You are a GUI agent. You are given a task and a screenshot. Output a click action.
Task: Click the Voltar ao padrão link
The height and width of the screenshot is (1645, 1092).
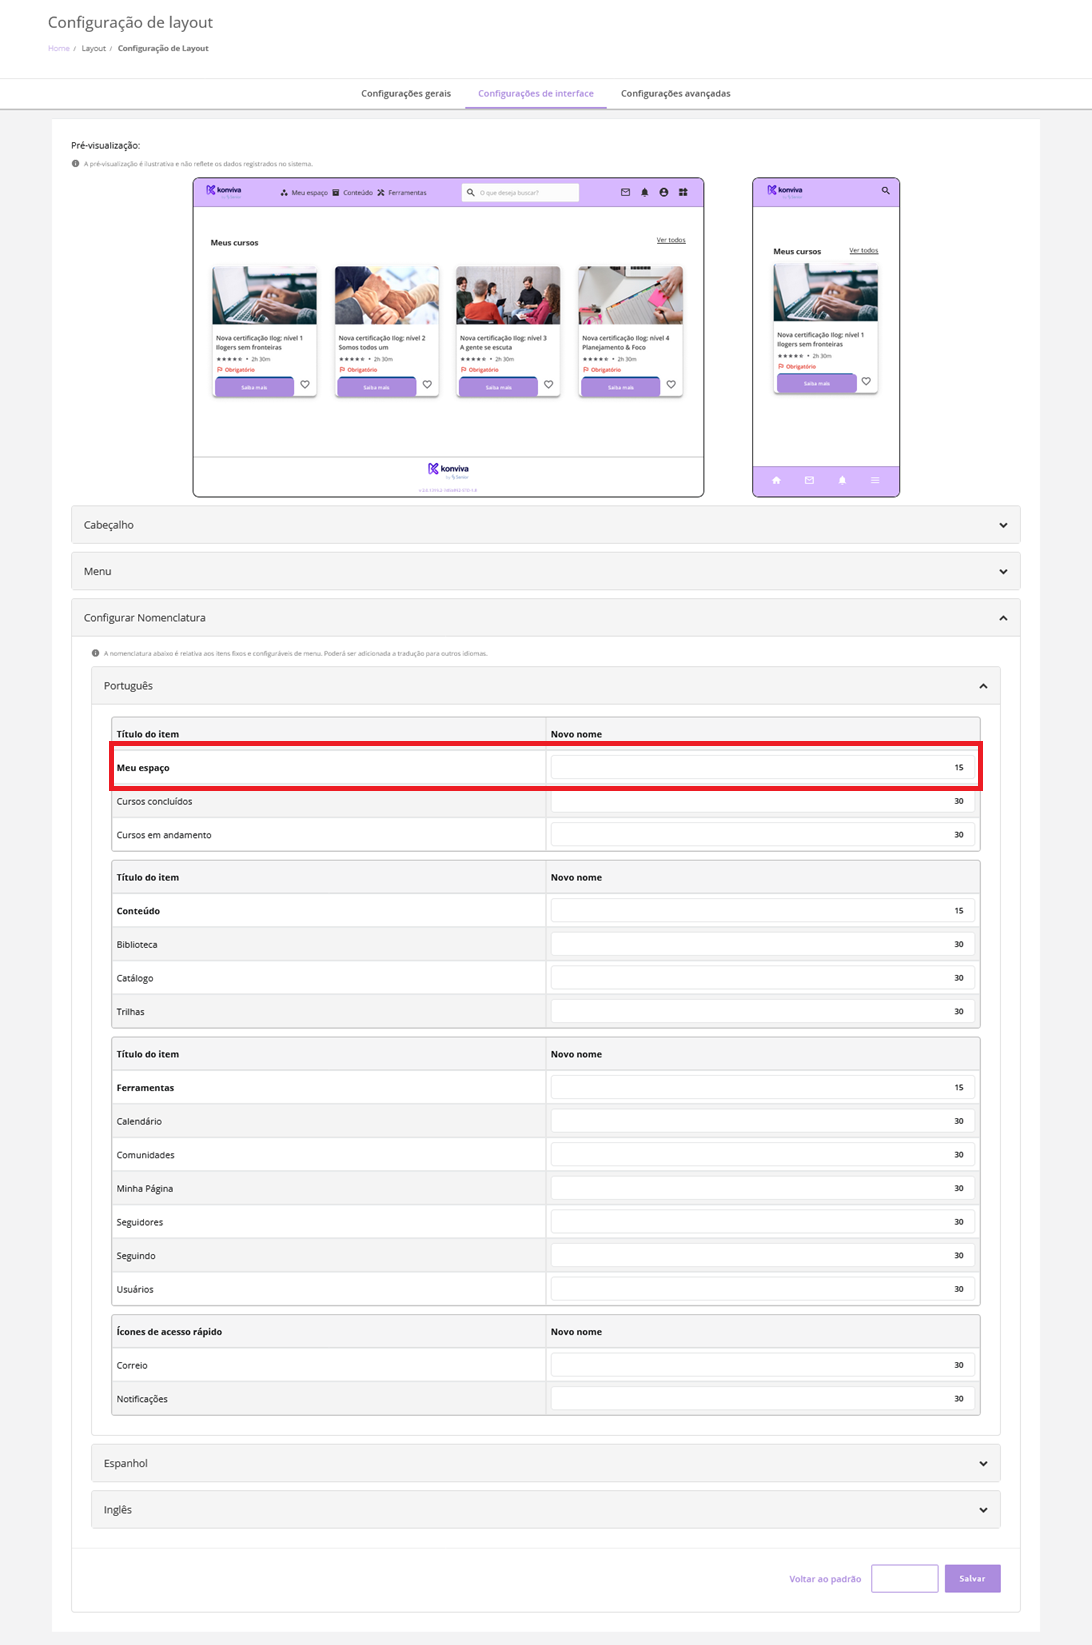coord(824,1579)
